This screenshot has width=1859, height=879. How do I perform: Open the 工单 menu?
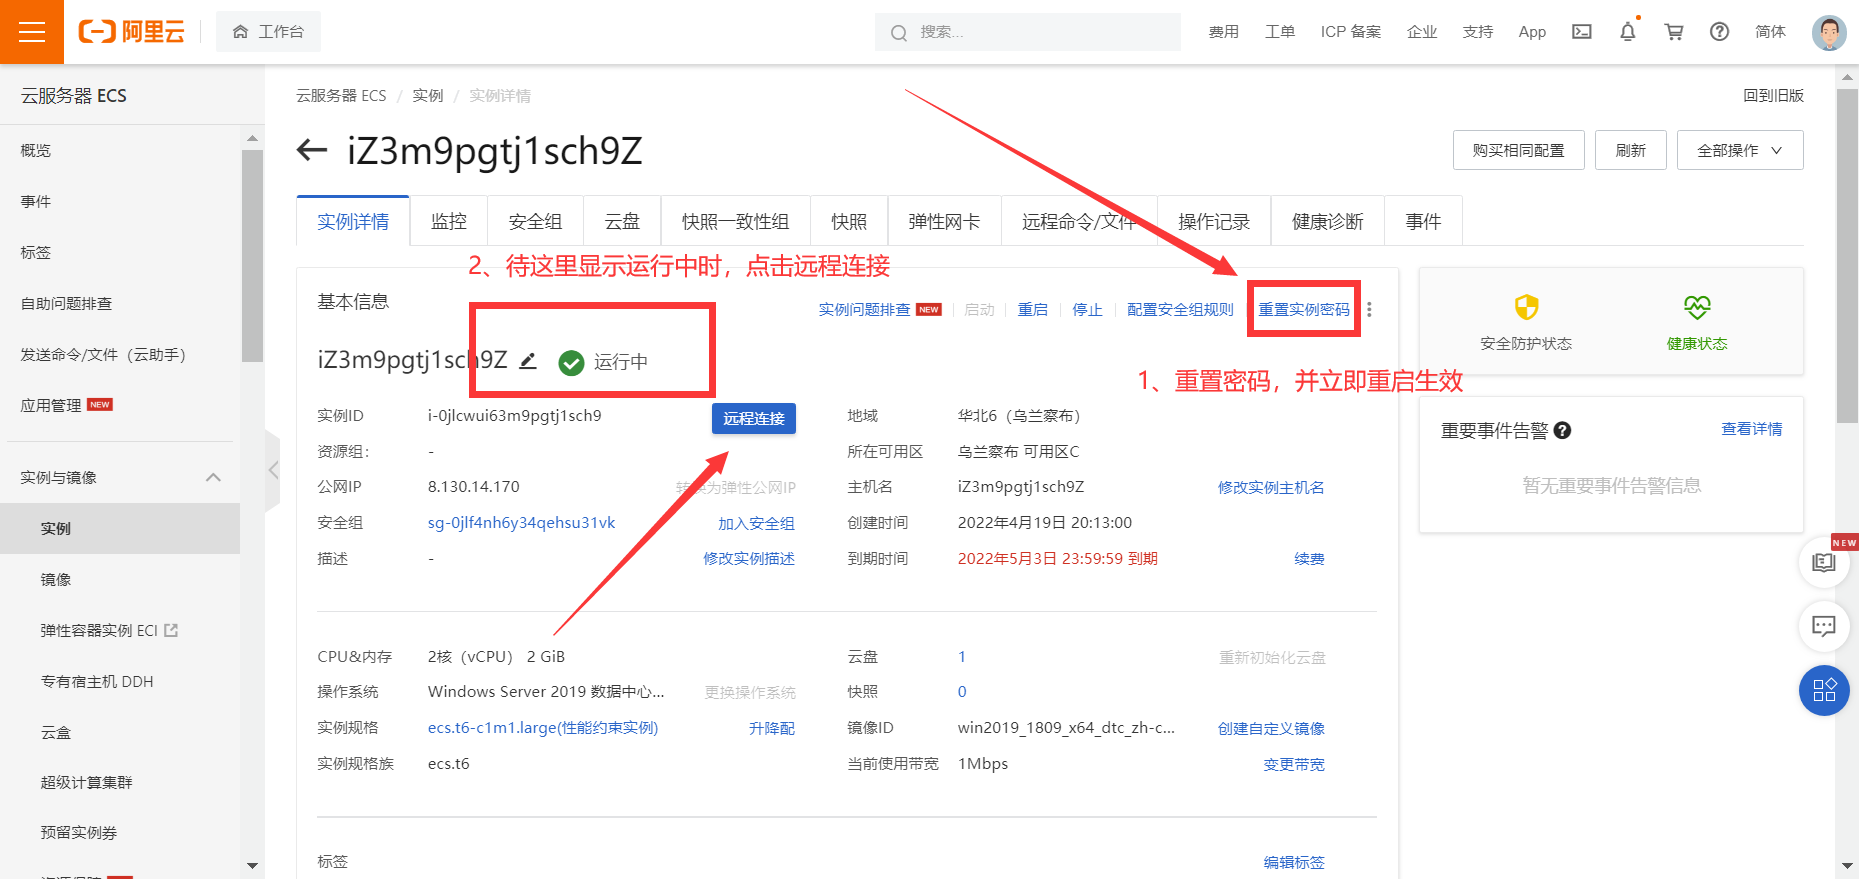tap(1280, 32)
